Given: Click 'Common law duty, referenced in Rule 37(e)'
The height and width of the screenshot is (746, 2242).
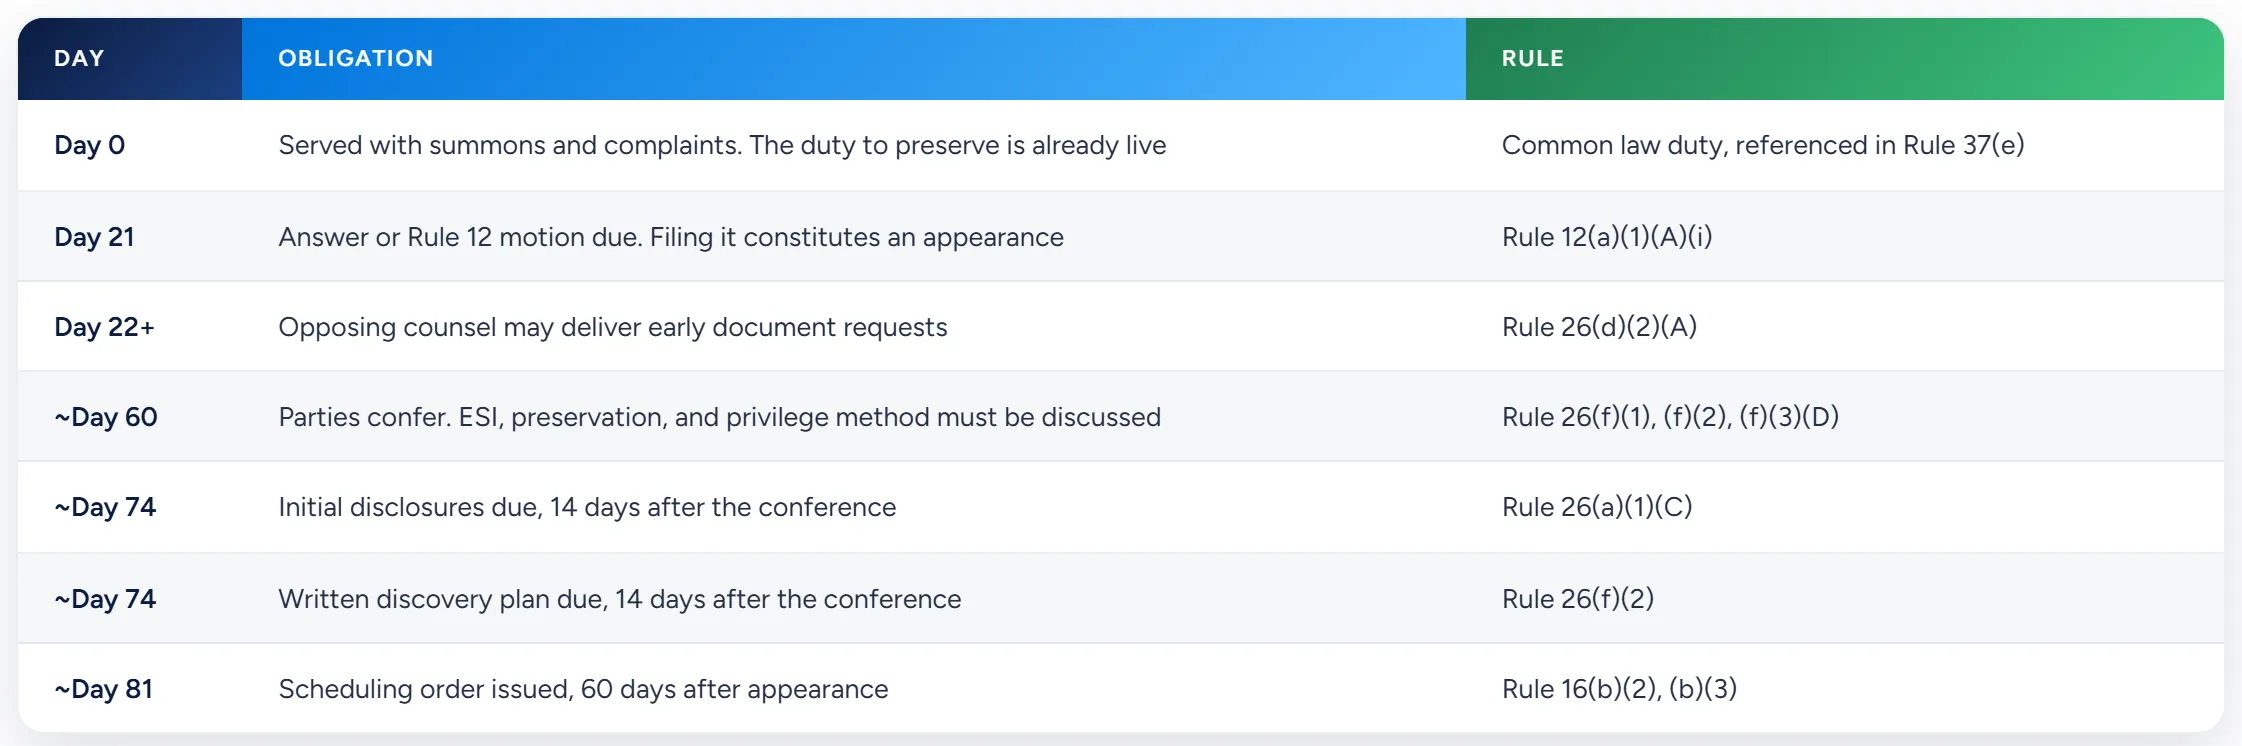Looking at the screenshot, I should (1763, 145).
